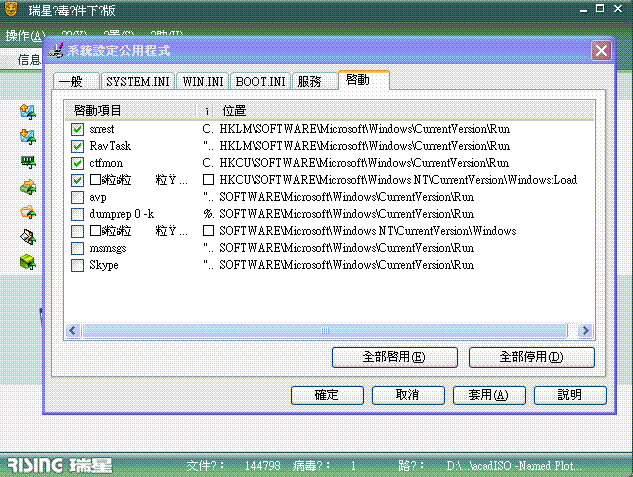Open the SYSTEM.INI tab
The height and width of the screenshot is (477, 633).
point(138,81)
